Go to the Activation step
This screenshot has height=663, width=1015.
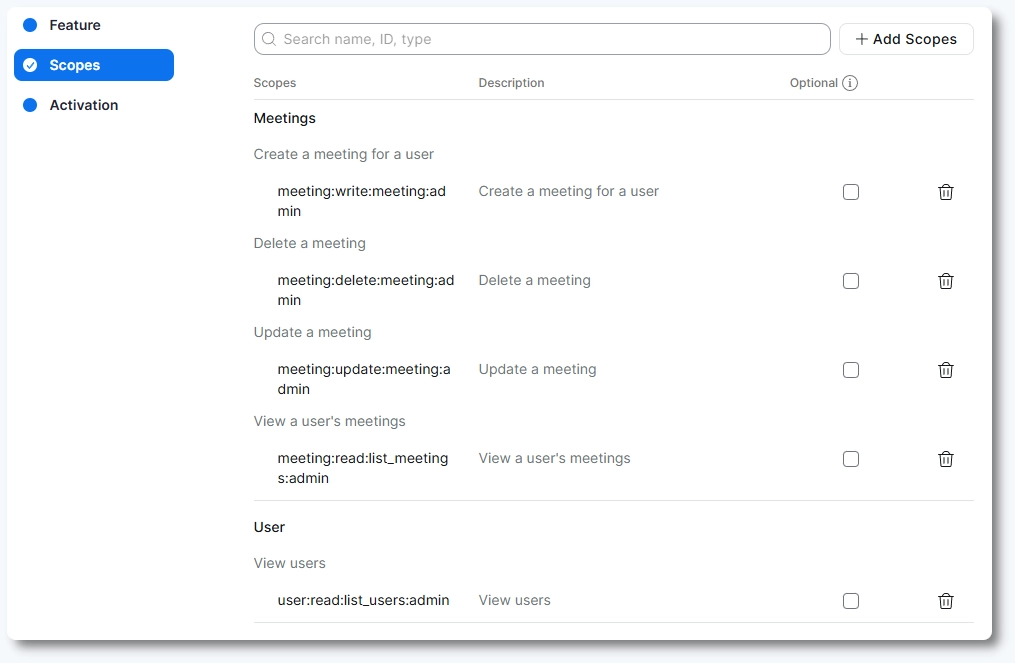[83, 105]
